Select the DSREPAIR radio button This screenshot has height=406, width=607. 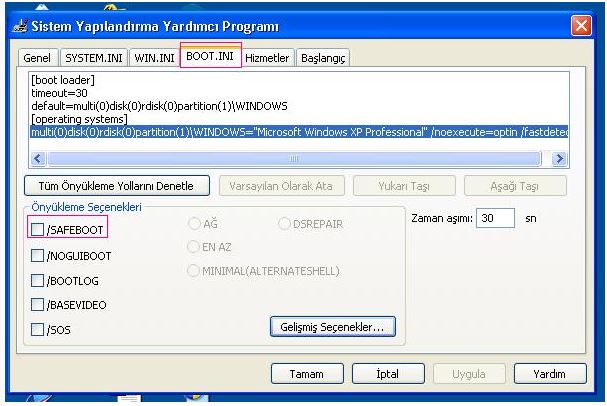pyautogui.click(x=284, y=223)
